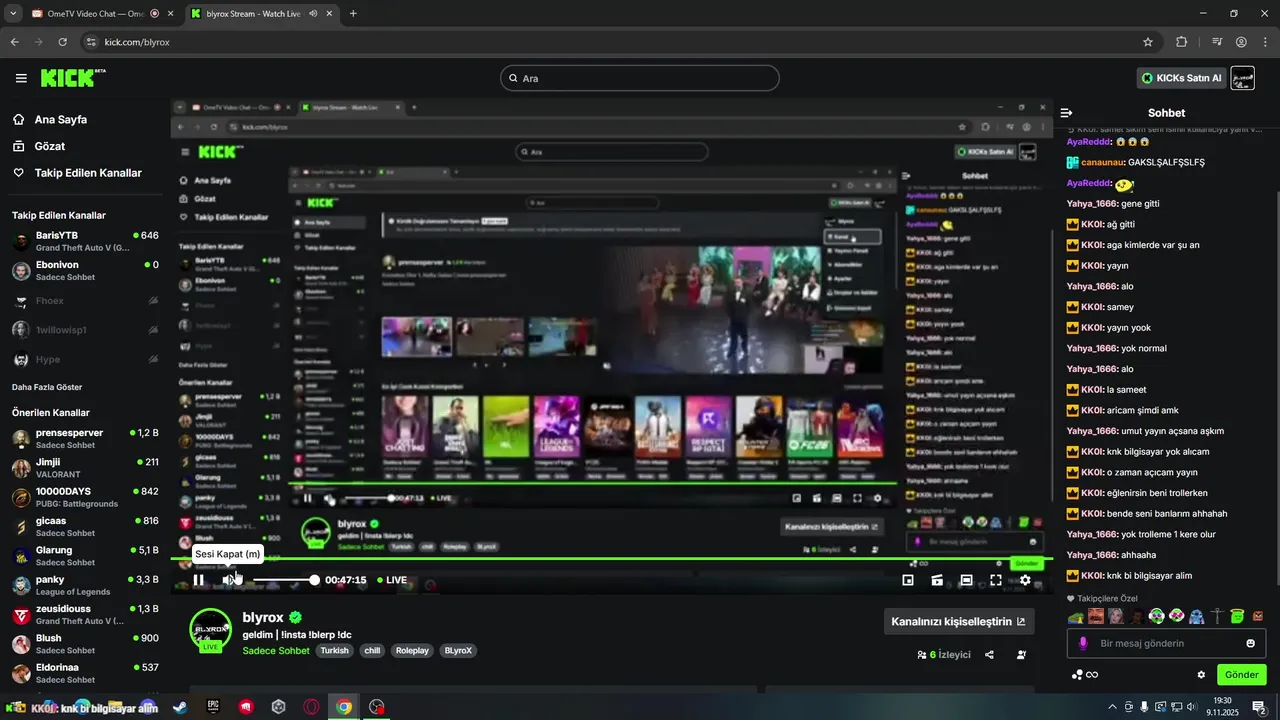Open zeusidiouss channel in sidebar

85,614
